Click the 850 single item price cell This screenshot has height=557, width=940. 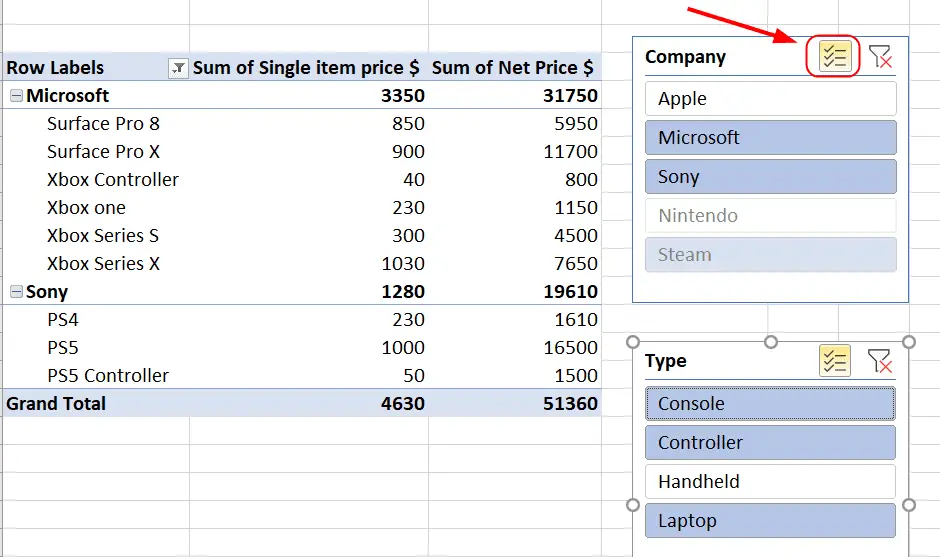[x=408, y=124]
